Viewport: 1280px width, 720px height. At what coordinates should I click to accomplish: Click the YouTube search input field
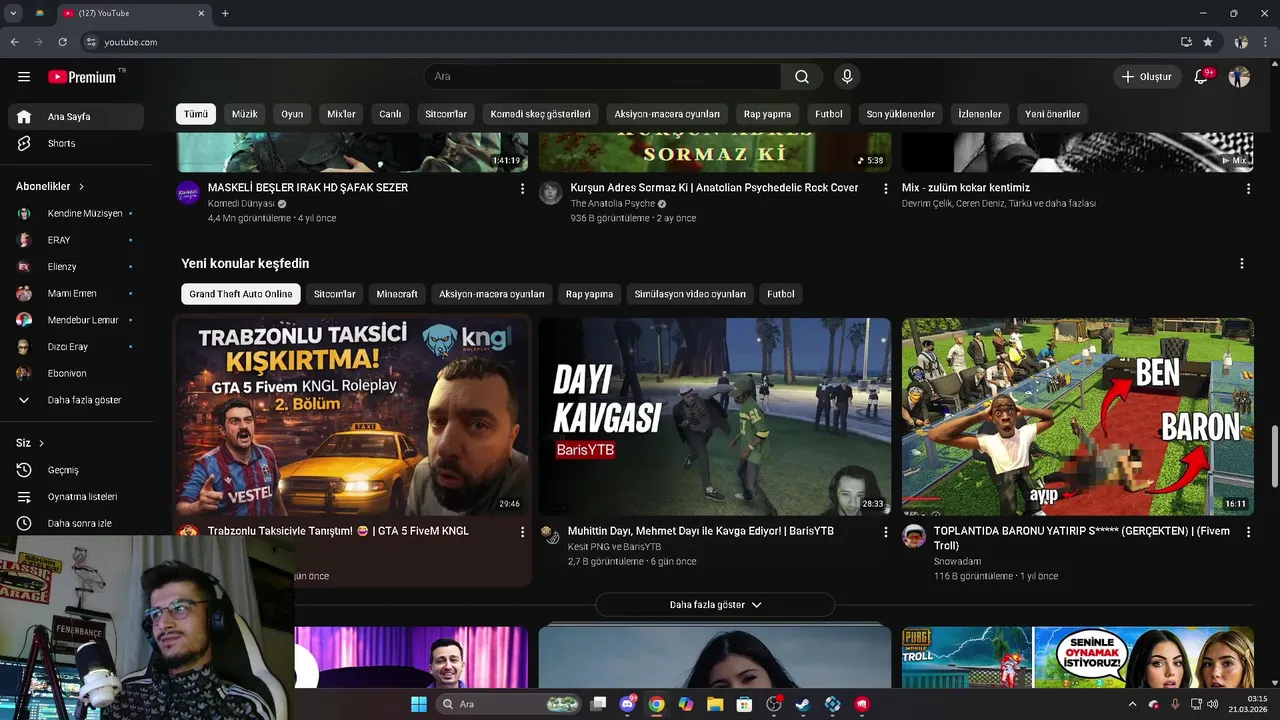pos(603,77)
